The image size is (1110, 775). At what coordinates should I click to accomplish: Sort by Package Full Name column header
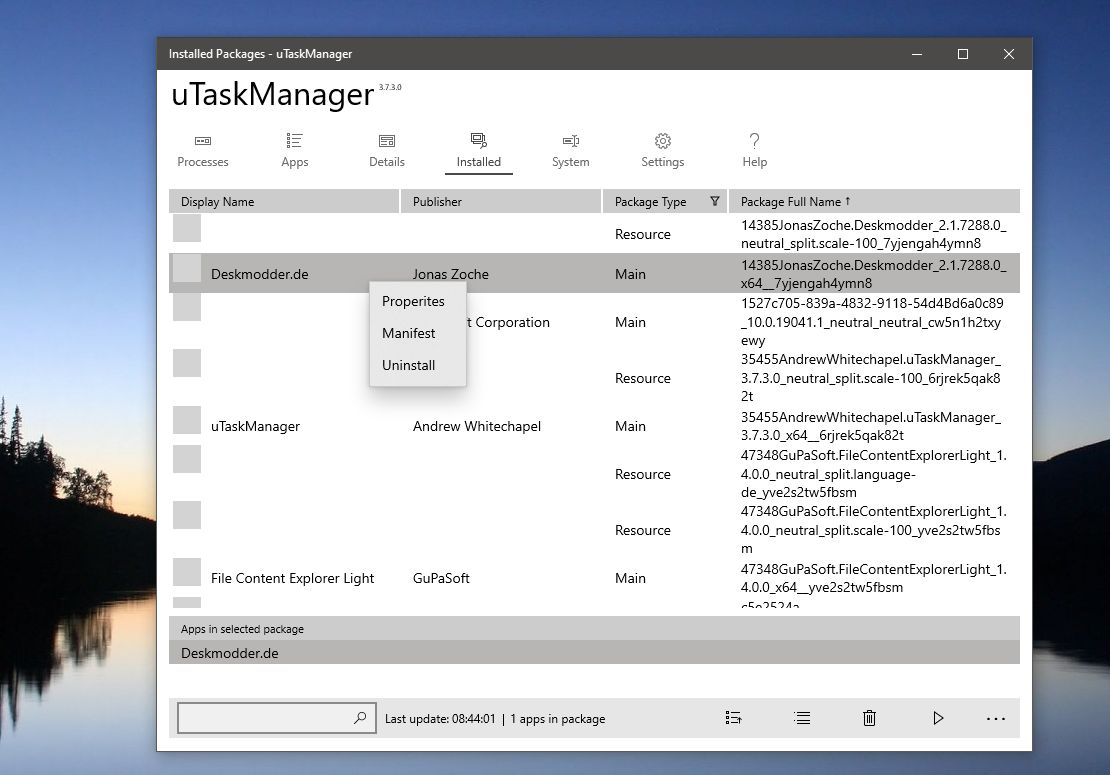pyautogui.click(x=874, y=202)
